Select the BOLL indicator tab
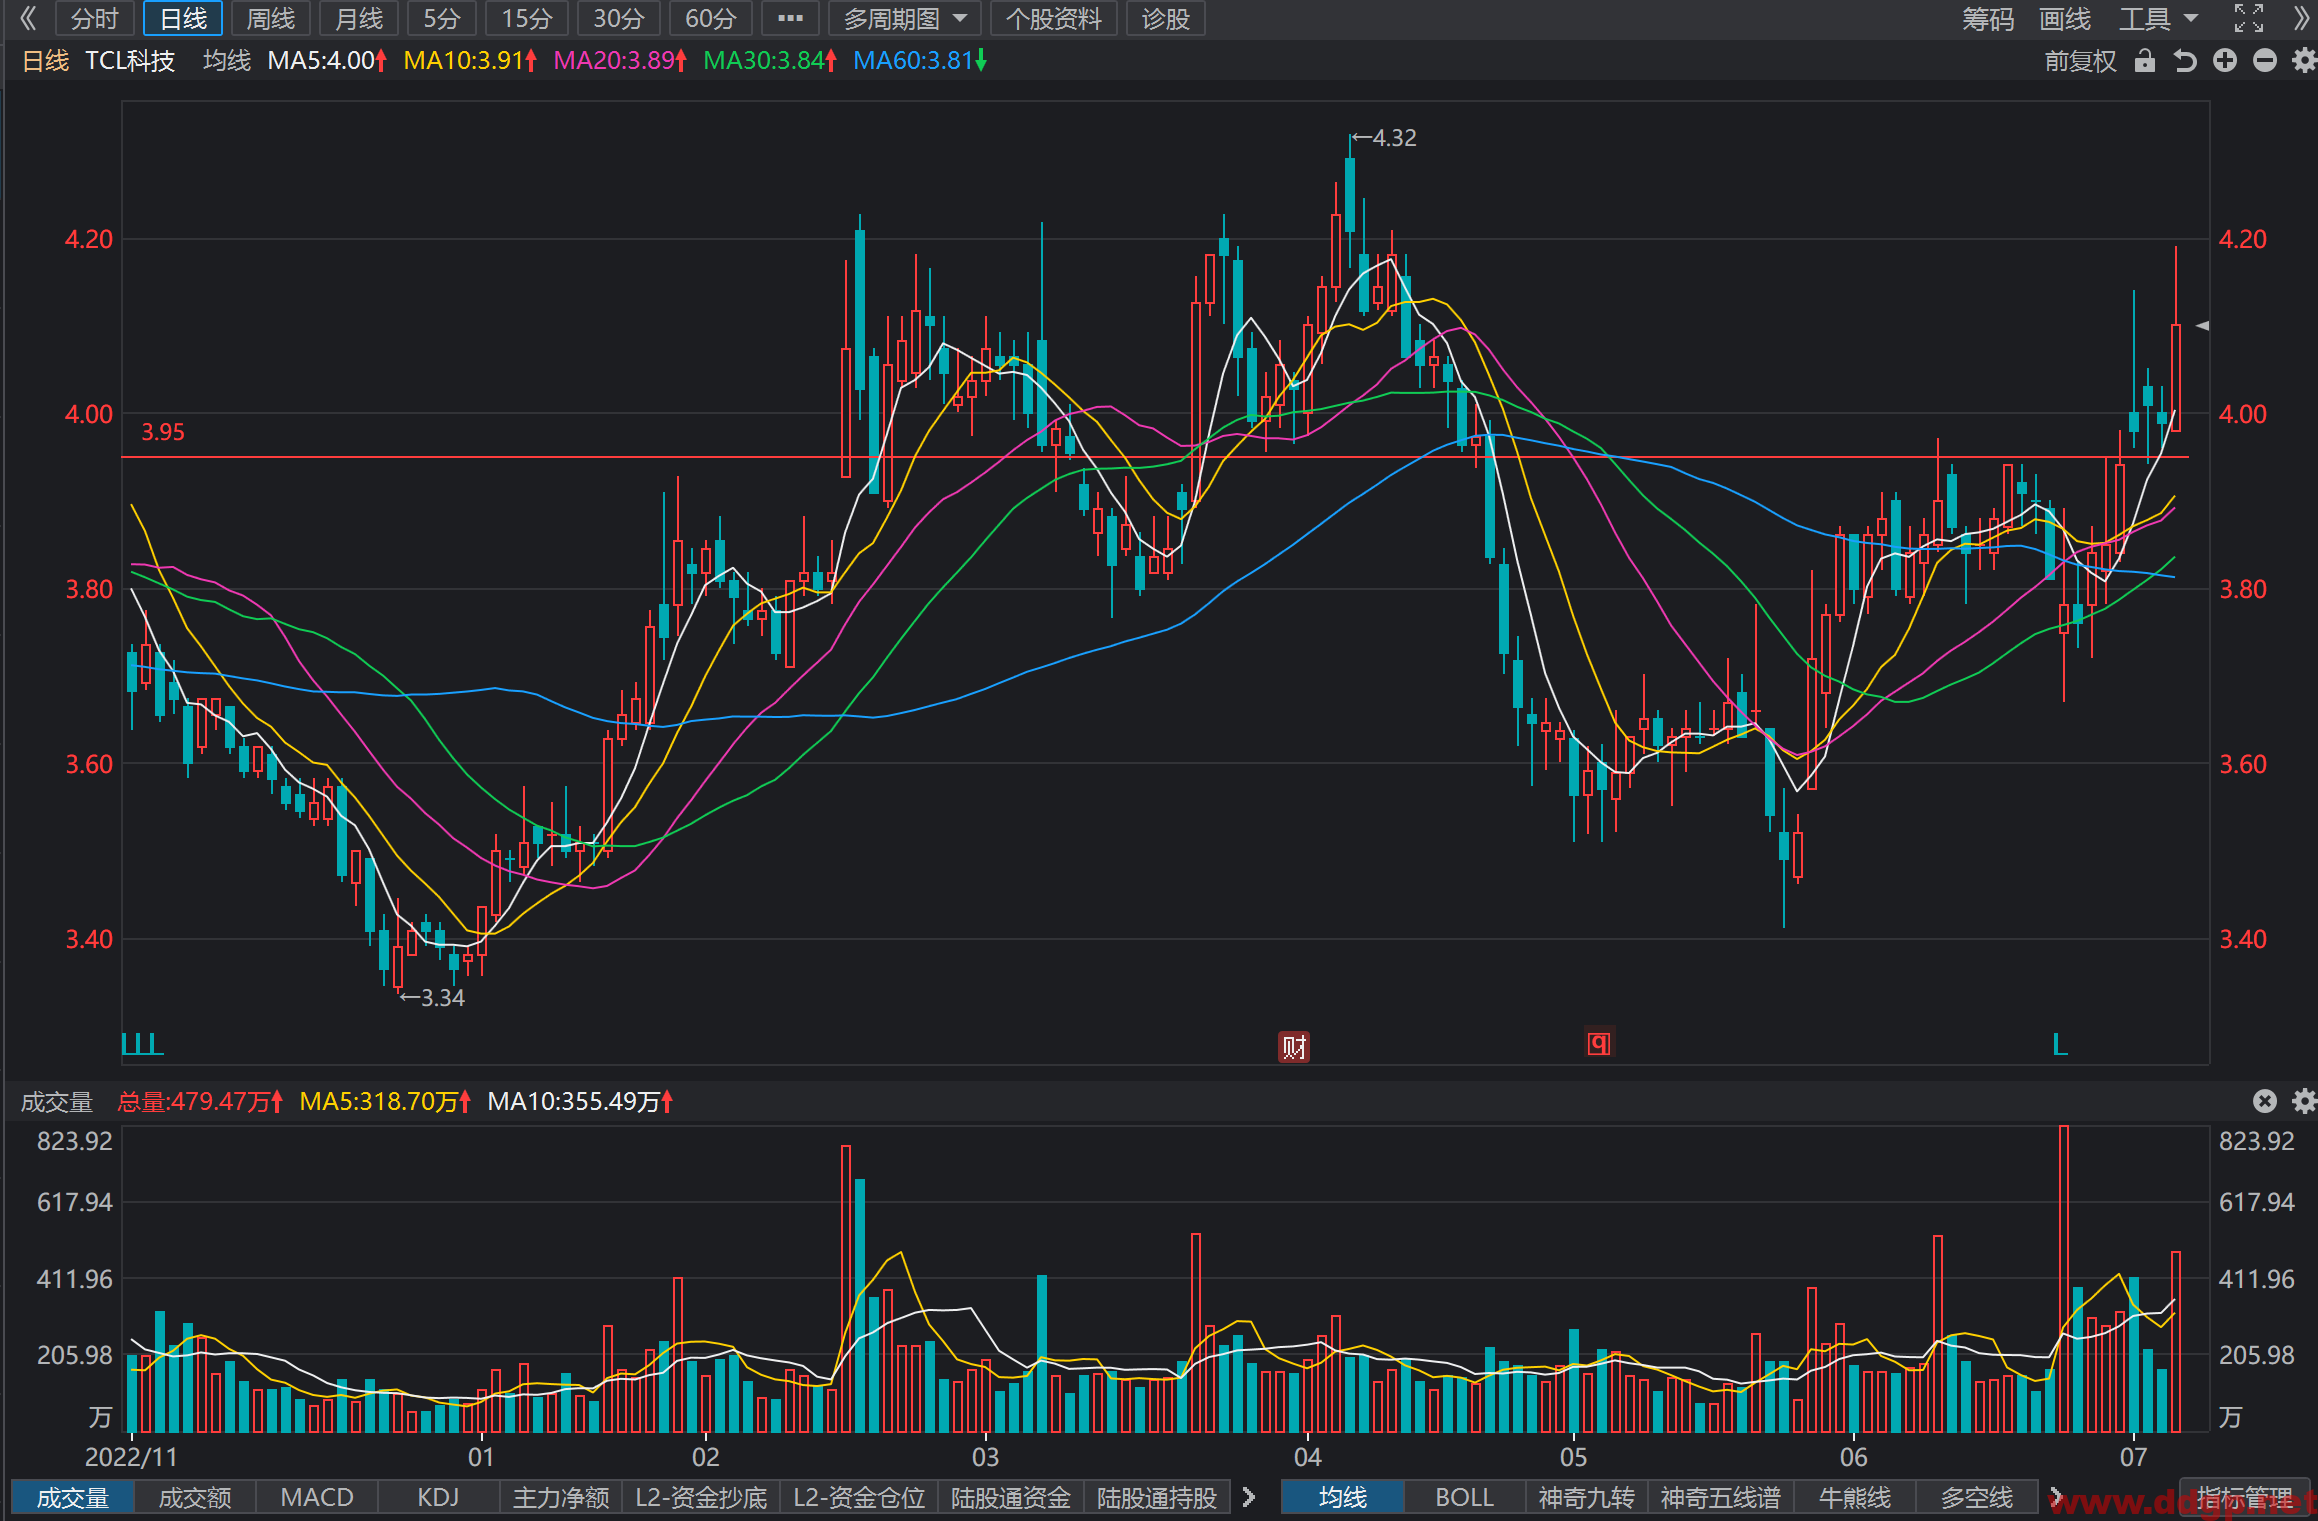 pos(1464,1497)
